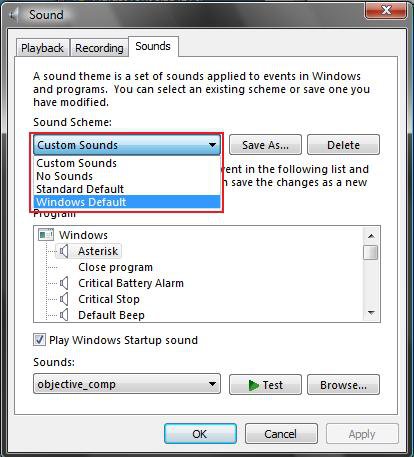Click the Sound speaker icon in title bar
This screenshot has height=457, width=414.
pos(13,15)
